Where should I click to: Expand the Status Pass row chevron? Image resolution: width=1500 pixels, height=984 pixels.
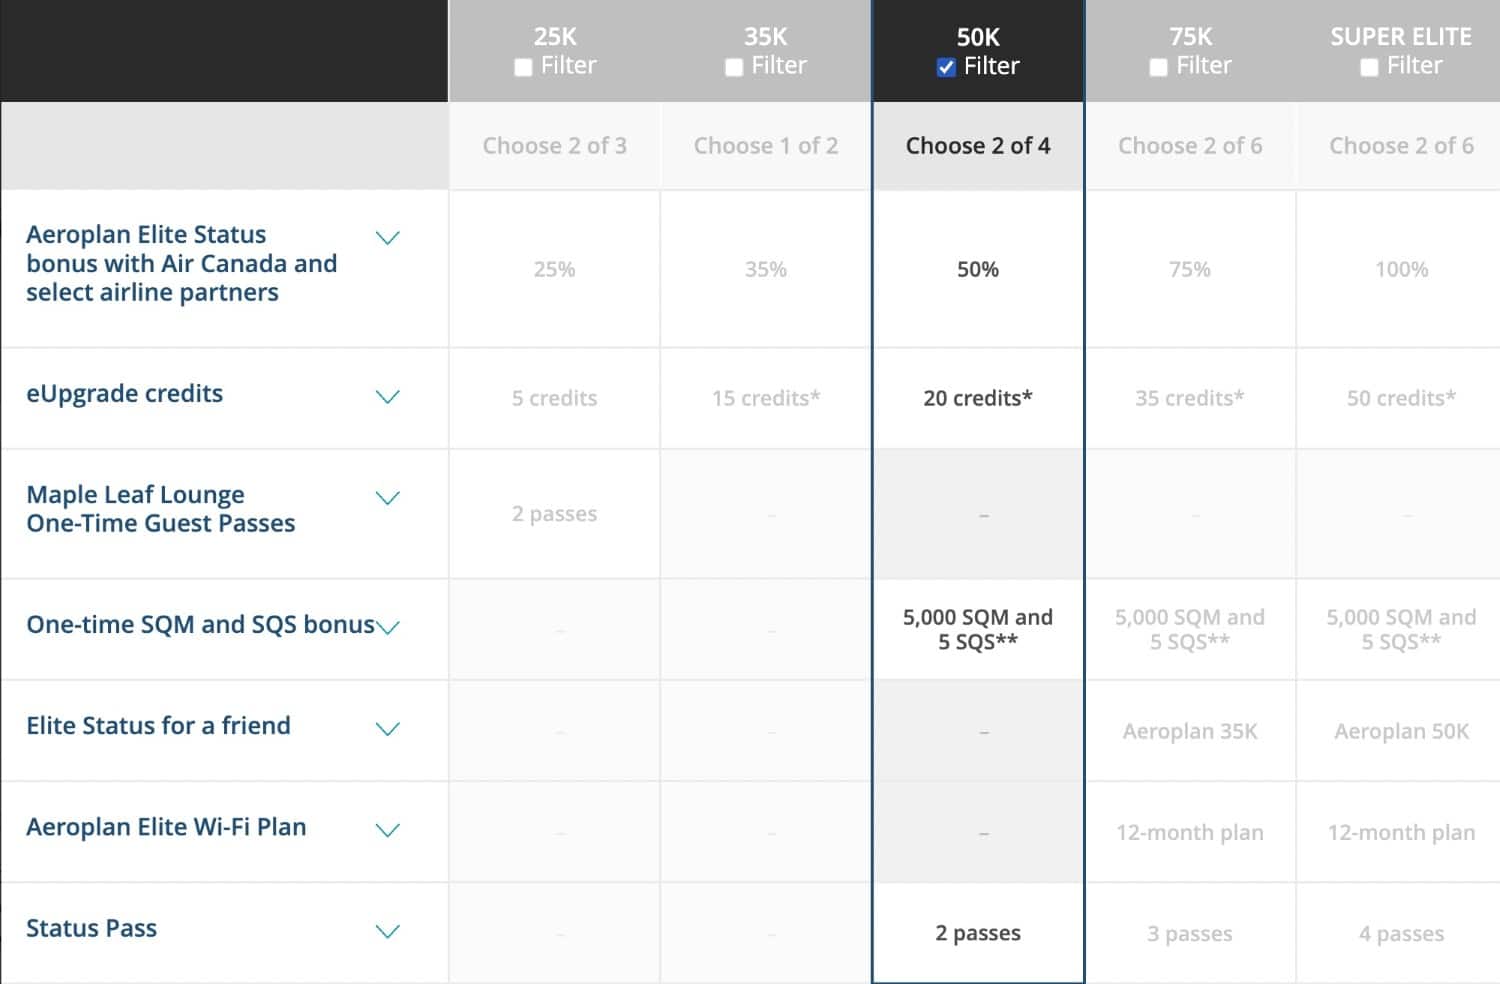387,931
